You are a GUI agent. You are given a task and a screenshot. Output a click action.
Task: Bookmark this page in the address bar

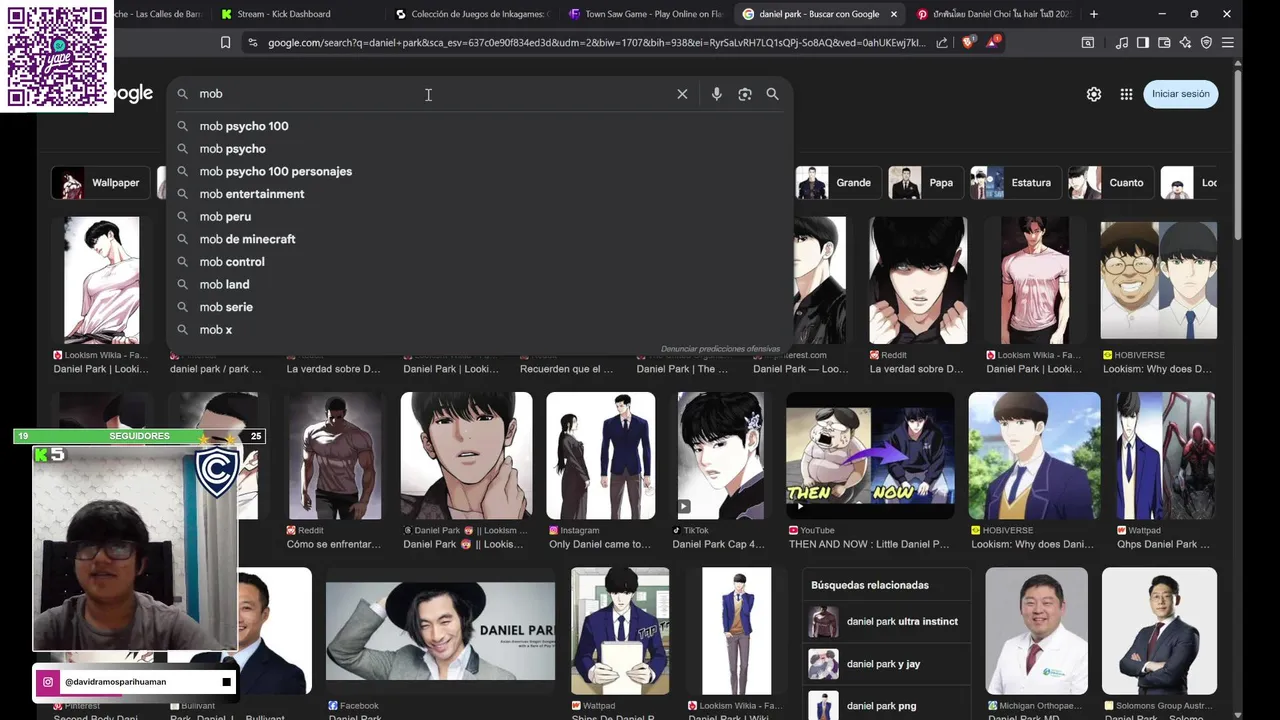point(225,43)
